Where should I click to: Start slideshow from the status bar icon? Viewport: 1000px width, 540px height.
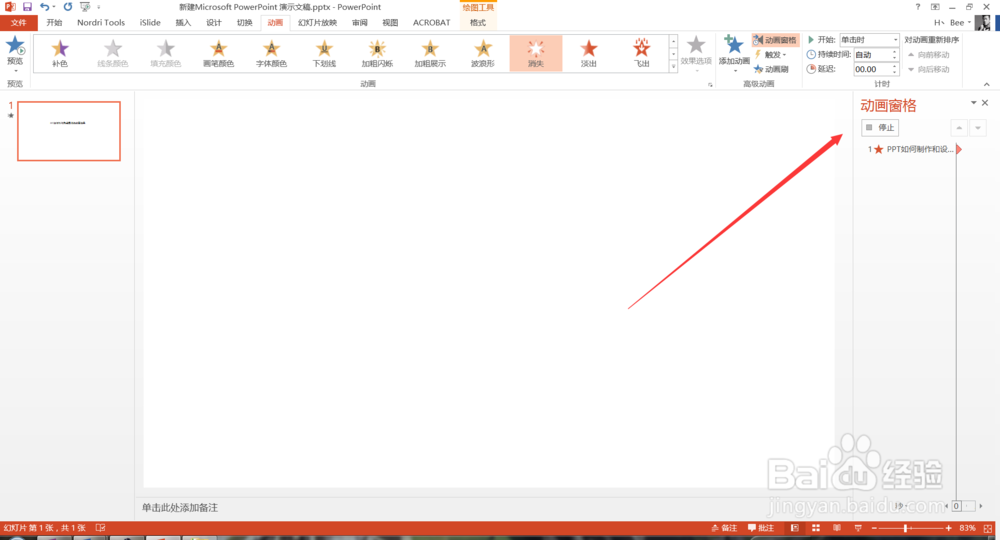(x=858, y=528)
